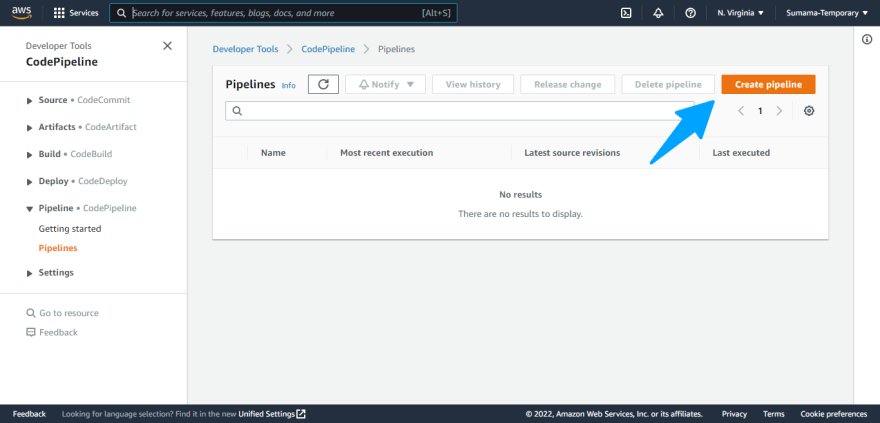Go to previous page of pipelines
880x423 pixels.
click(741, 111)
